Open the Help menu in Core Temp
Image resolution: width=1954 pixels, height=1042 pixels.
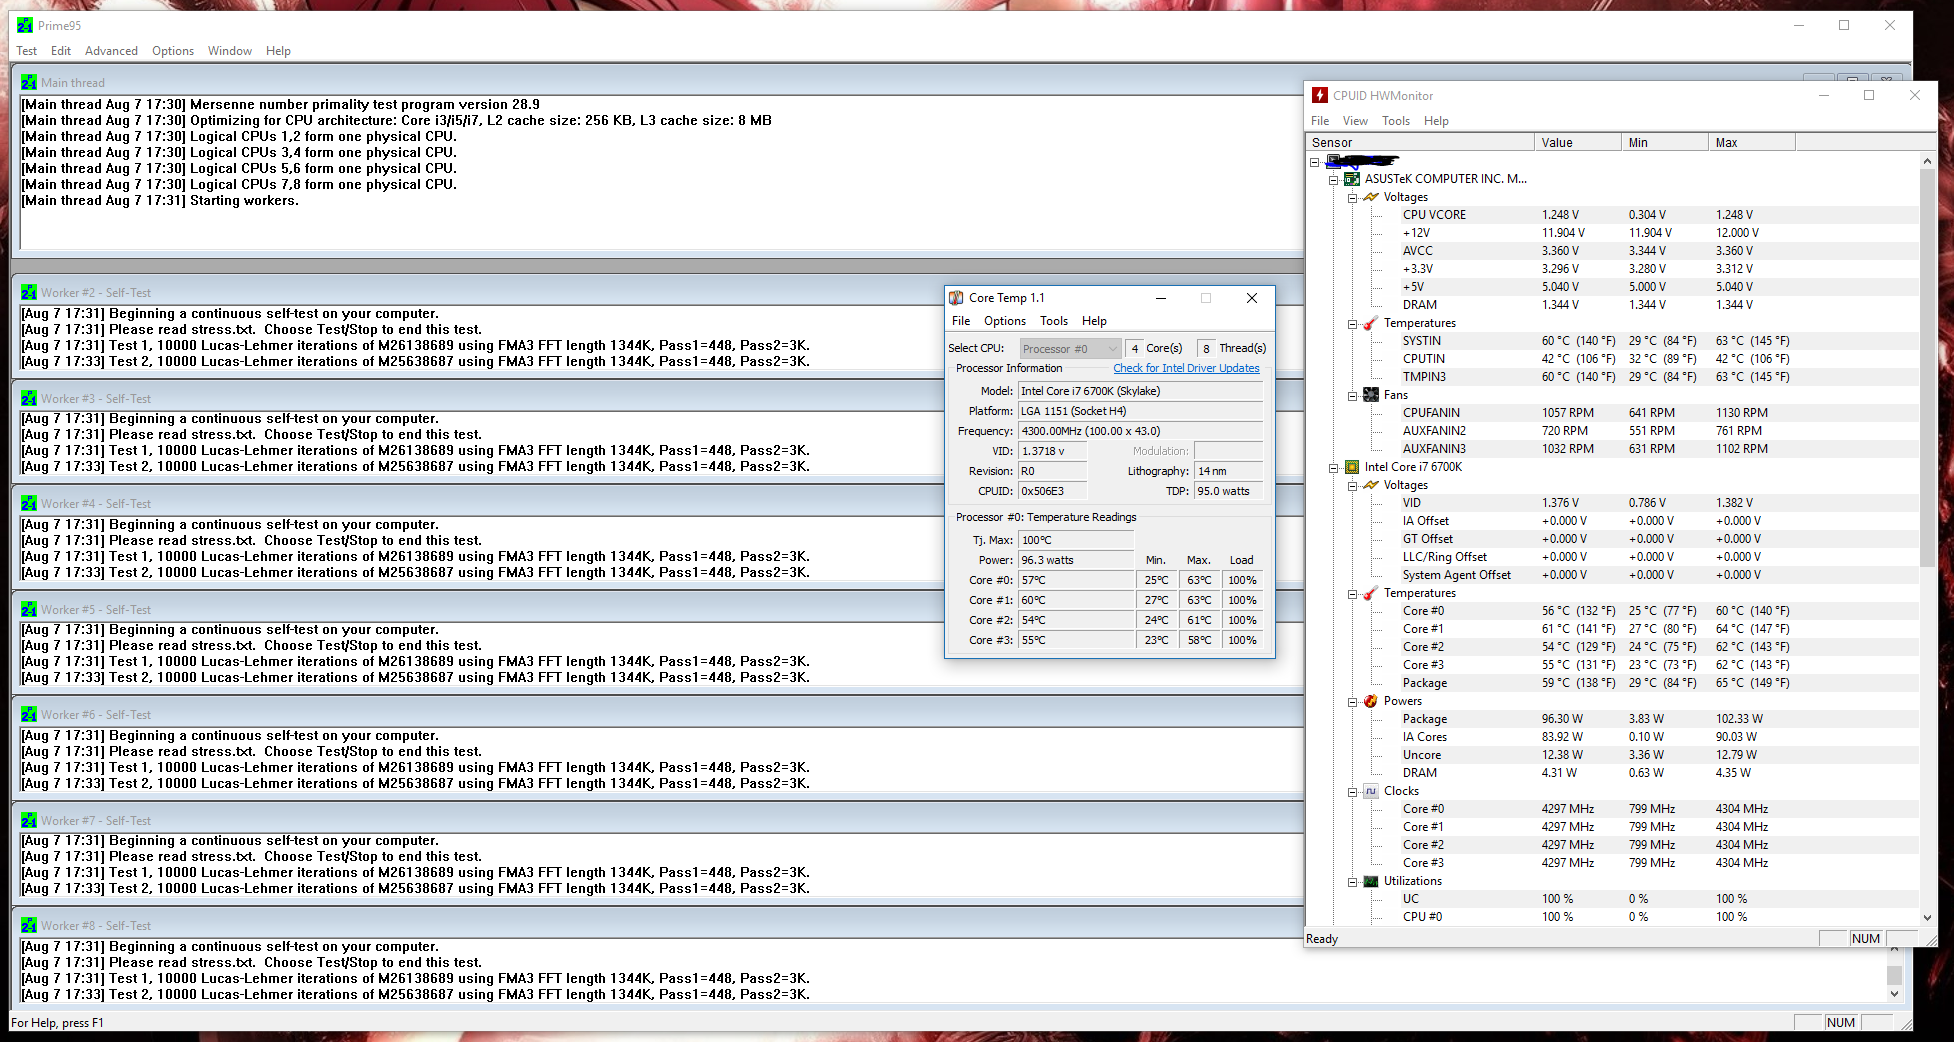click(x=1094, y=321)
